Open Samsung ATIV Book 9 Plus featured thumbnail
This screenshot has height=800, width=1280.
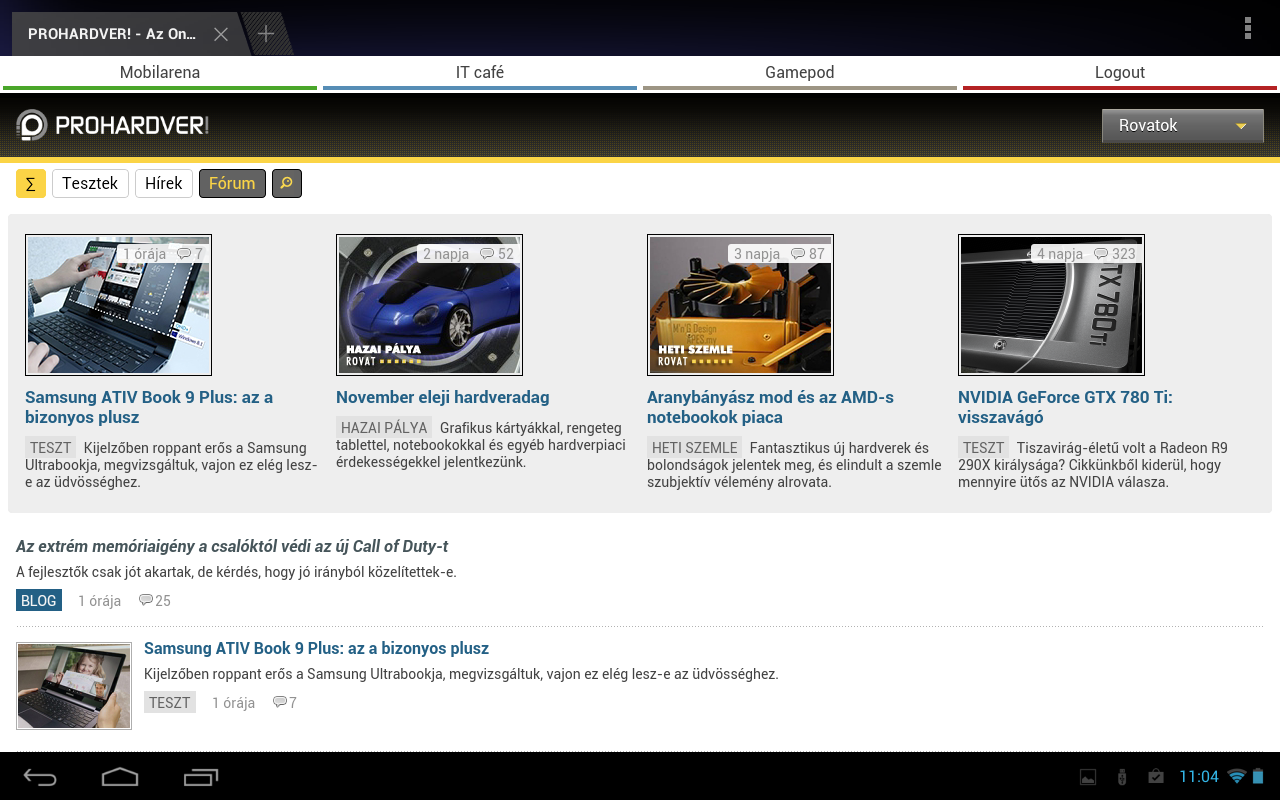click(x=118, y=305)
